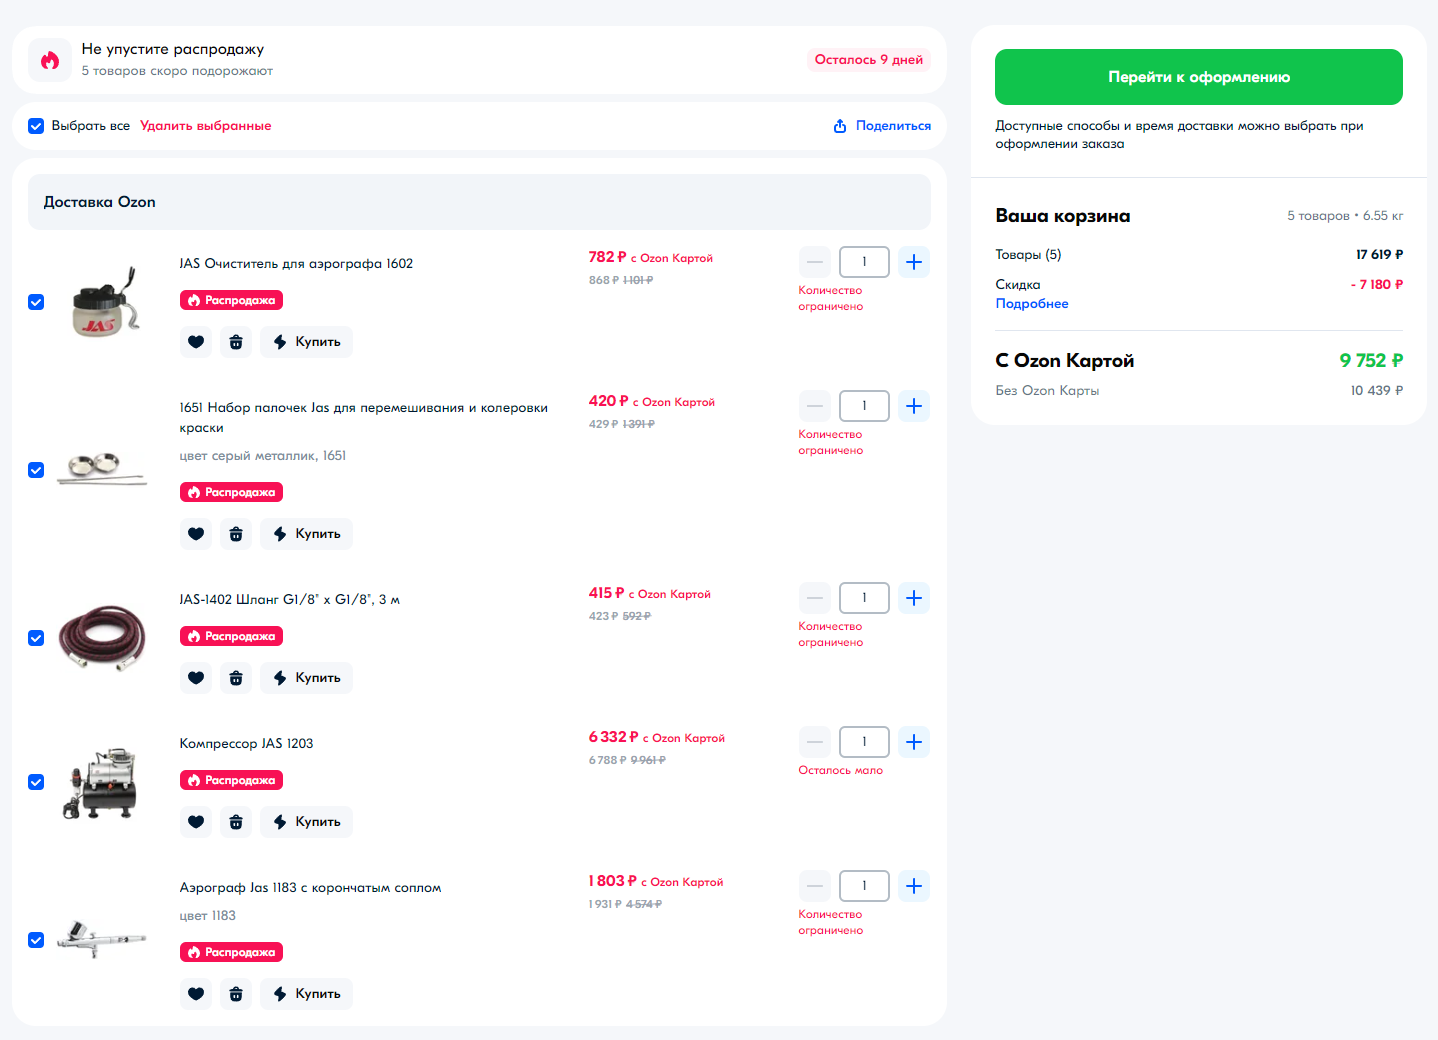Buy the JAS-1402 Шланг instantly
This screenshot has width=1438, height=1040.
(307, 678)
